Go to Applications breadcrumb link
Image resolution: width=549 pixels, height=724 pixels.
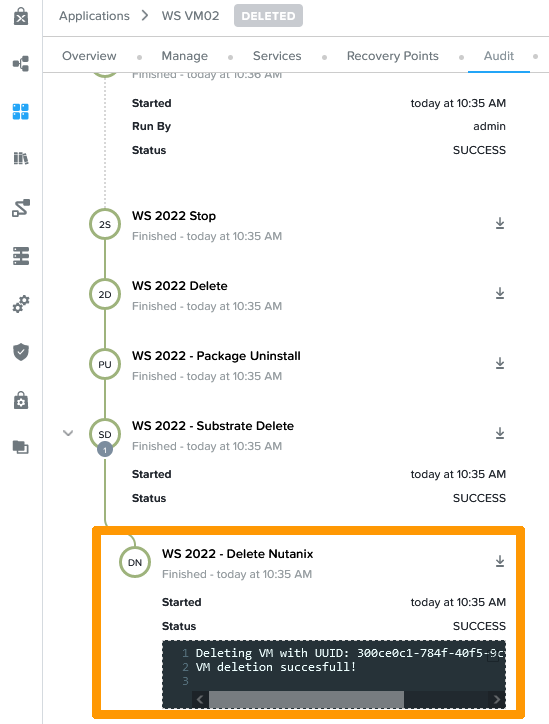(94, 16)
